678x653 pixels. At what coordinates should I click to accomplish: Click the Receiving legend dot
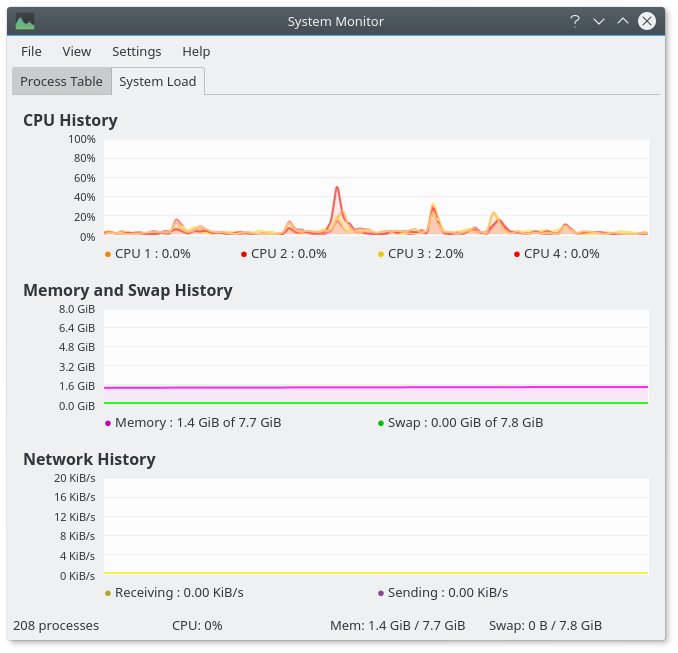tap(108, 593)
